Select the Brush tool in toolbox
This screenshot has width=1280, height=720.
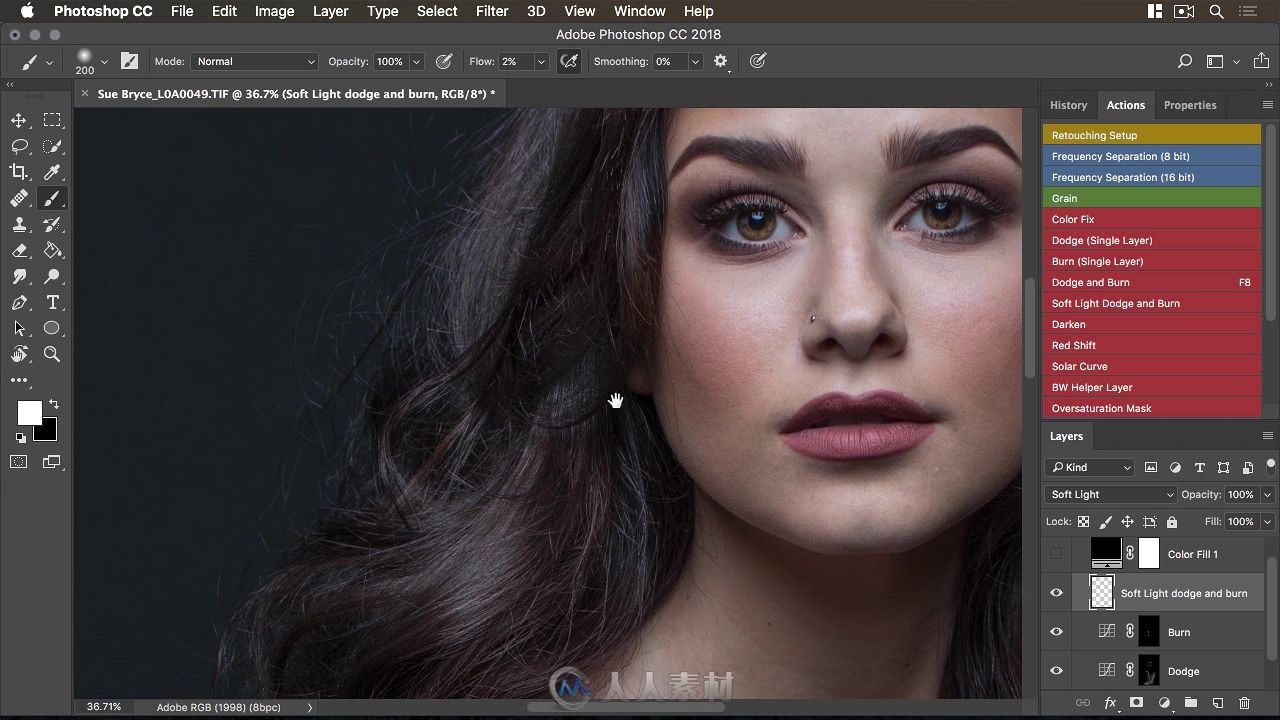point(52,198)
